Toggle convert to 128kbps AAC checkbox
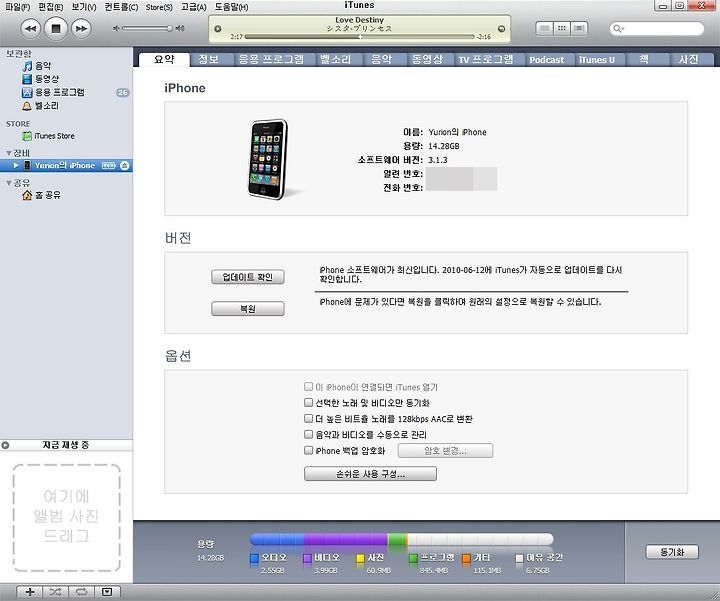The height and width of the screenshot is (601, 720). 309,418
